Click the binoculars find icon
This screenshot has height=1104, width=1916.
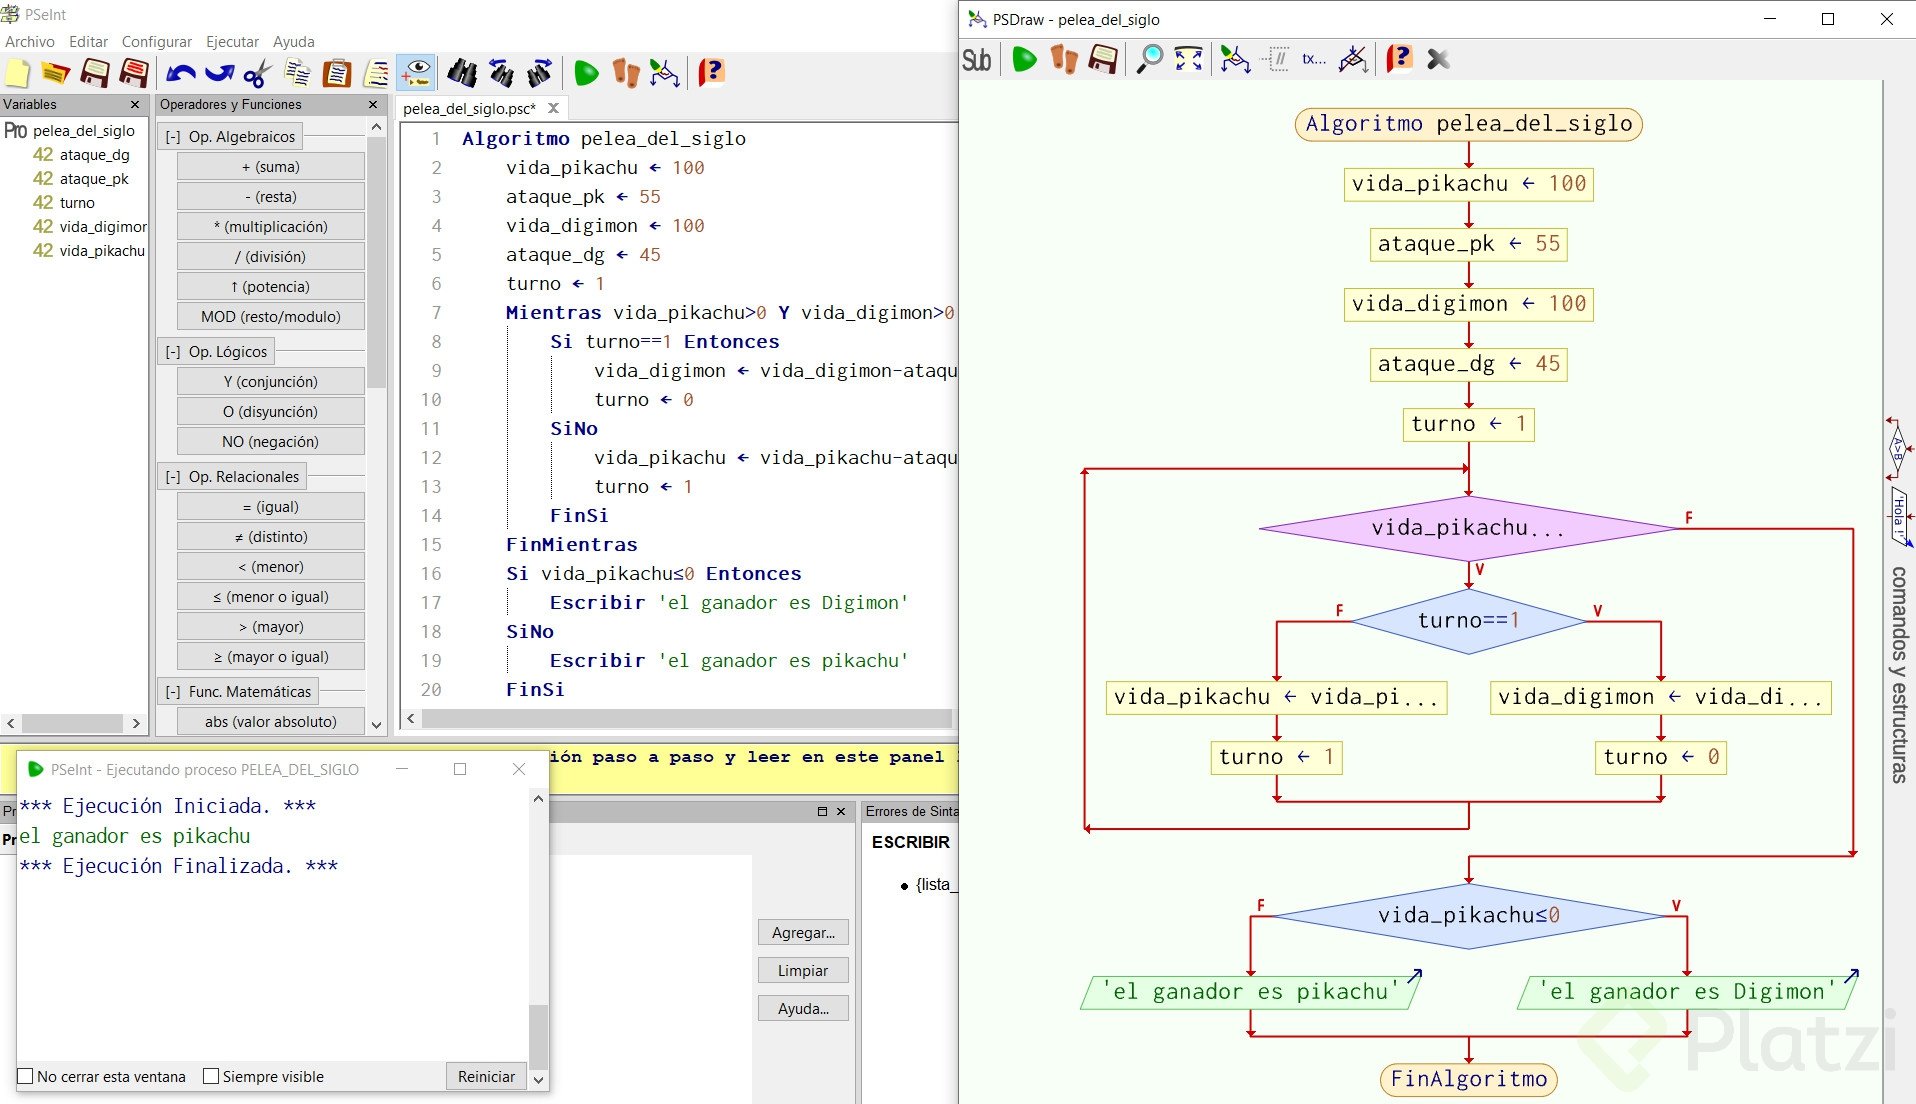click(x=461, y=73)
